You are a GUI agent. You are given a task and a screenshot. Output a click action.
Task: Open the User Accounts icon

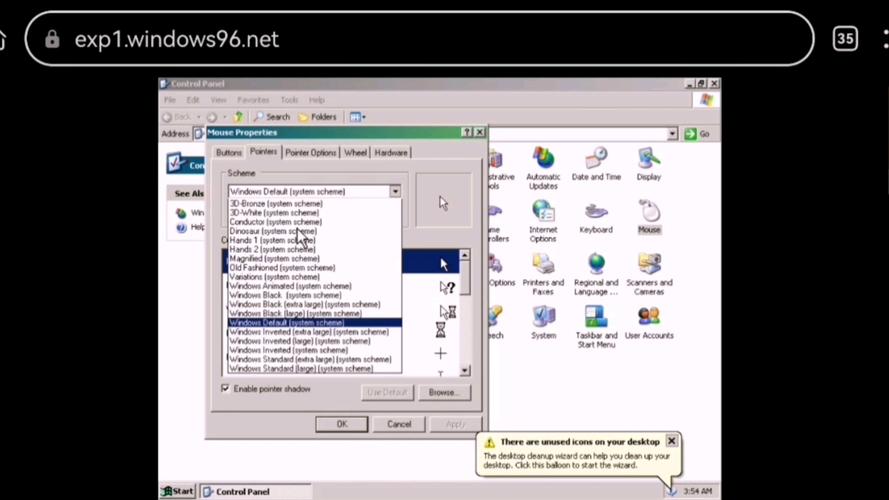(x=649, y=323)
